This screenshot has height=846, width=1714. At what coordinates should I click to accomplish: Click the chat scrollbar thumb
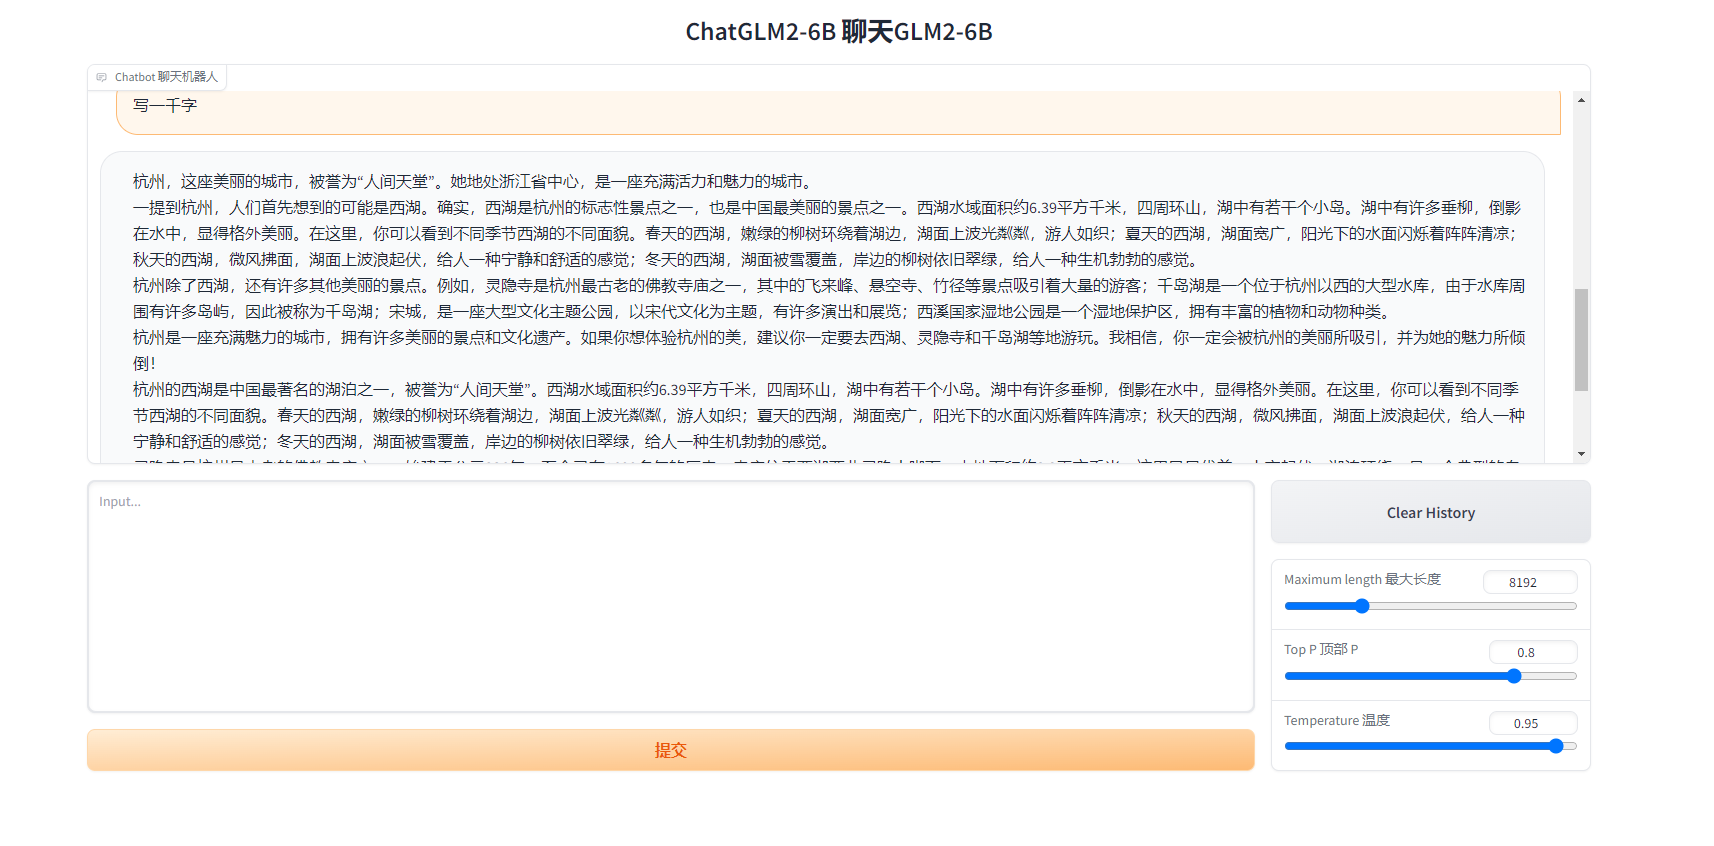(x=1581, y=340)
